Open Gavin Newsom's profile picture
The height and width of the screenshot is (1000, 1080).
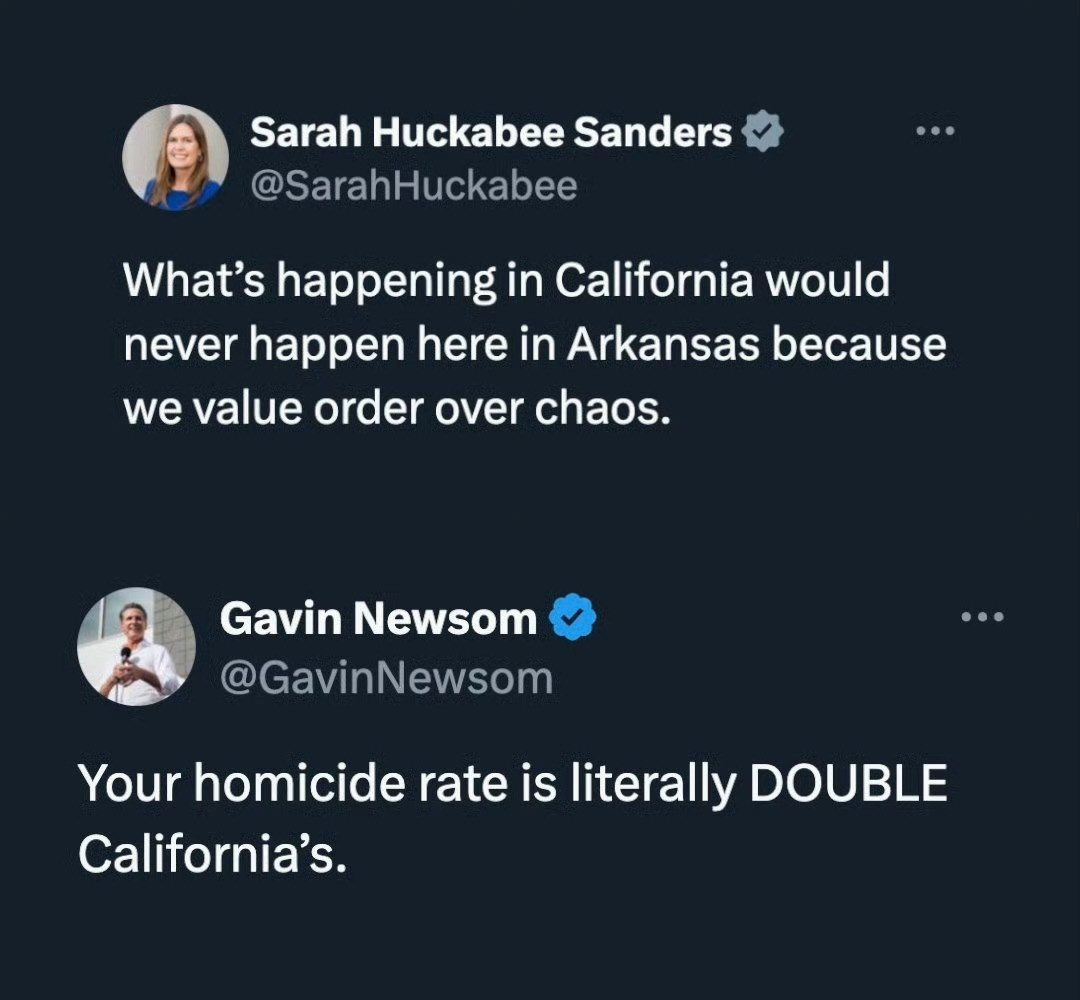136,647
